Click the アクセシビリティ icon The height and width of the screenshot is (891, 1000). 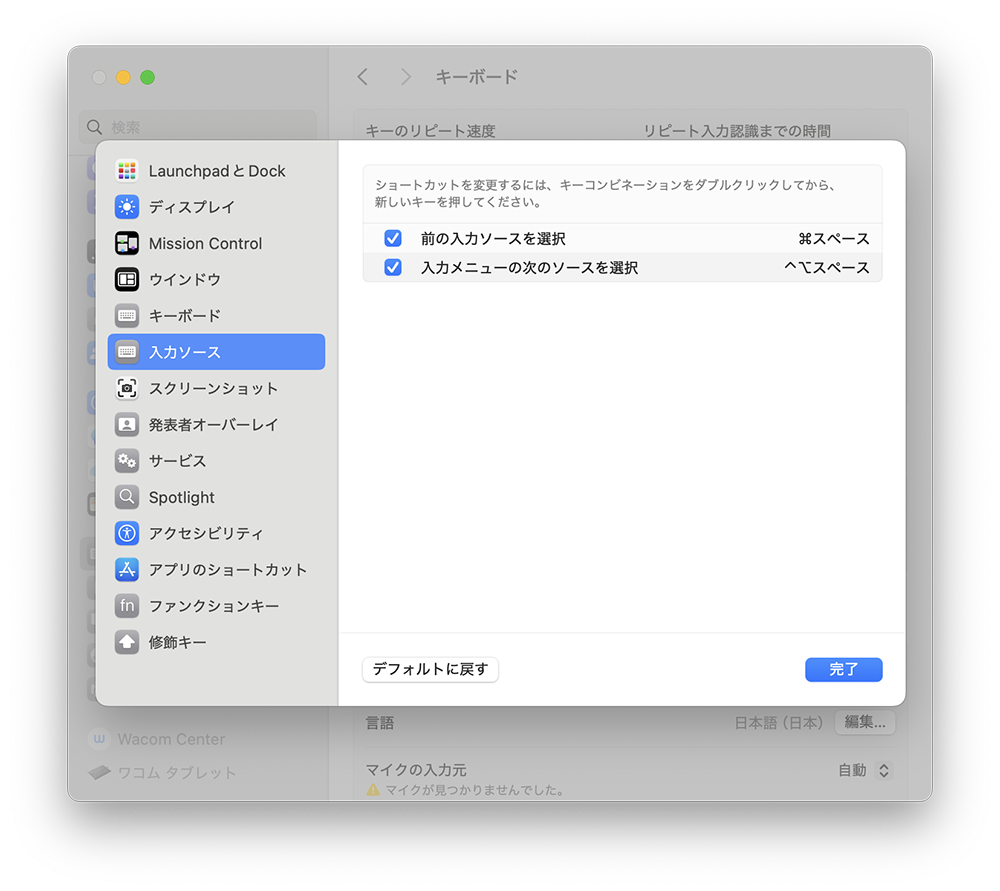[127, 533]
